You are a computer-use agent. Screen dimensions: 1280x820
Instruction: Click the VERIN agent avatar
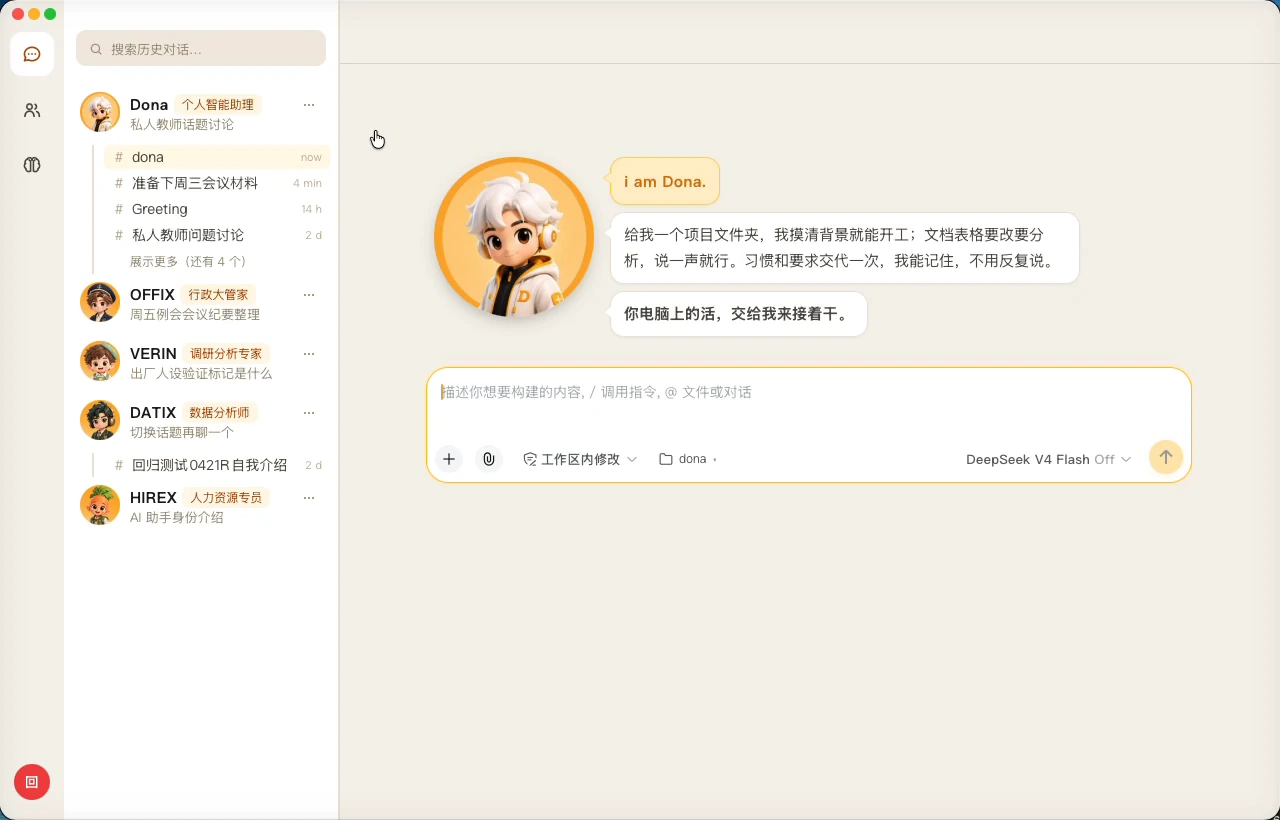click(x=100, y=361)
